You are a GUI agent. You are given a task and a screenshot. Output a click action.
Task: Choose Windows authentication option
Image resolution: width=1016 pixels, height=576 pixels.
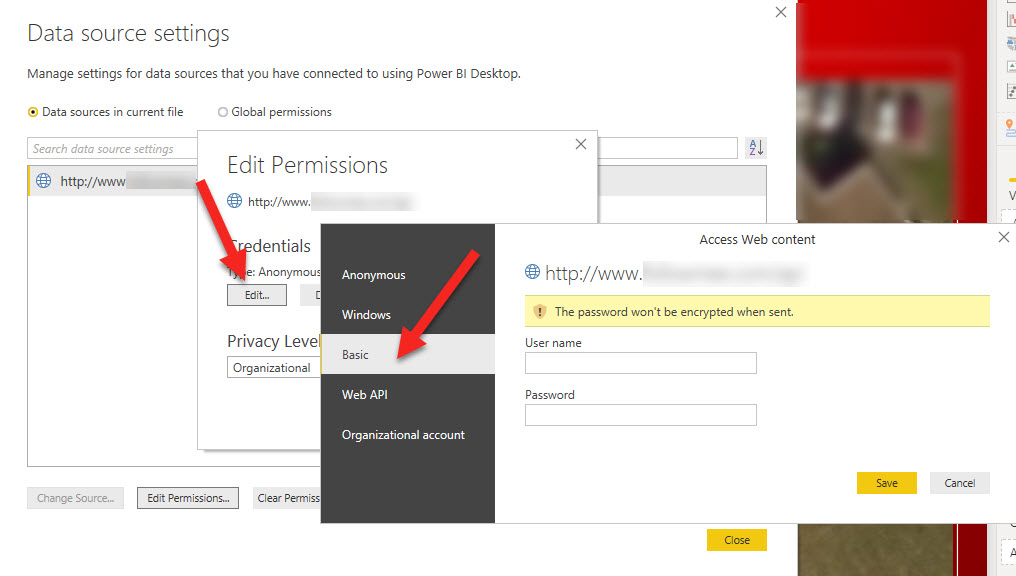[x=408, y=315]
